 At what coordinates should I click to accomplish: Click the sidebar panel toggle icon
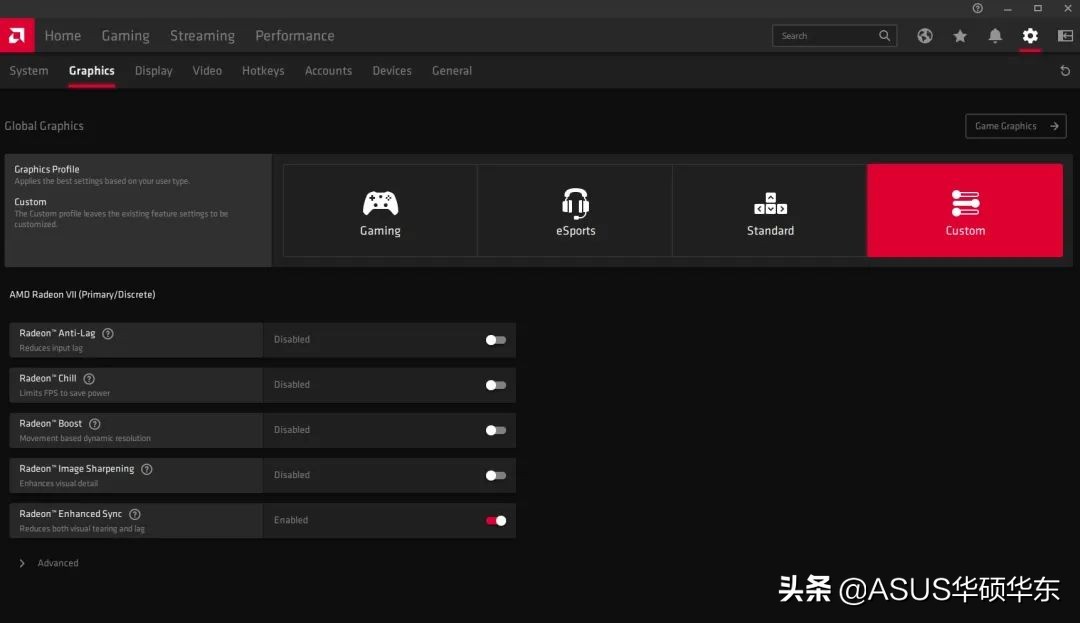tap(1065, 36)
